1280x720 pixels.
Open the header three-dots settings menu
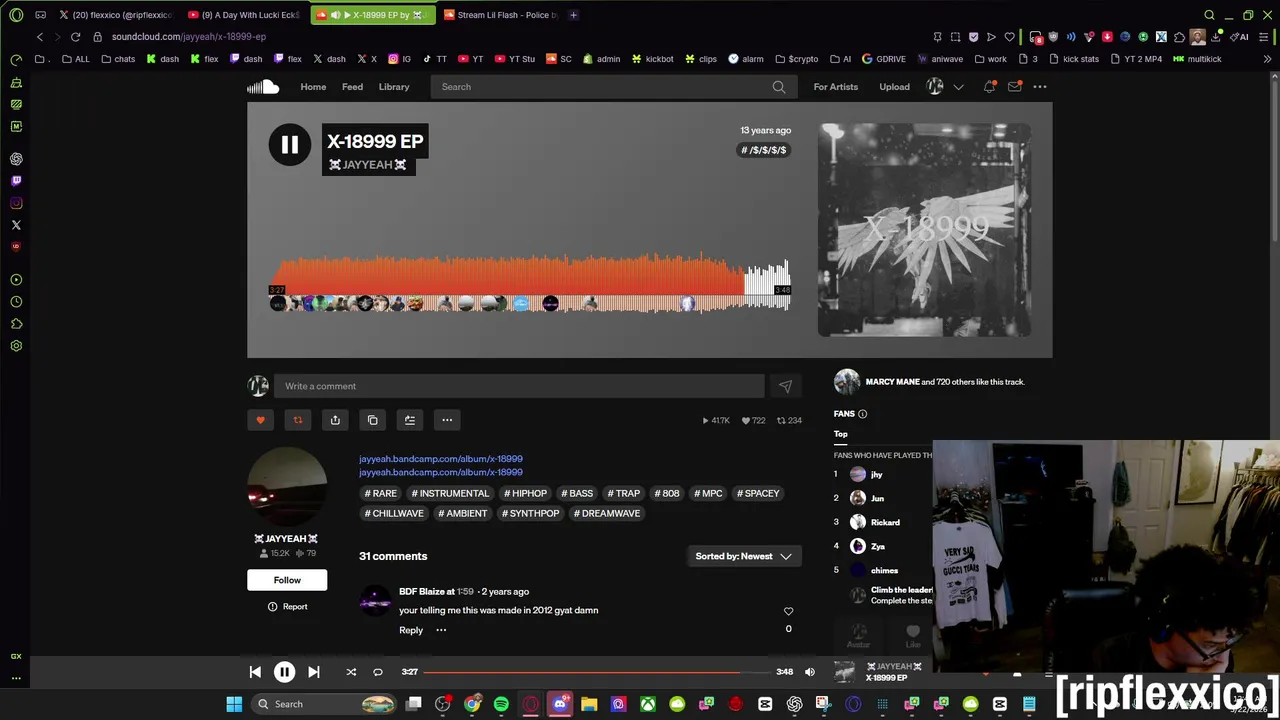tap(1040, 87)
